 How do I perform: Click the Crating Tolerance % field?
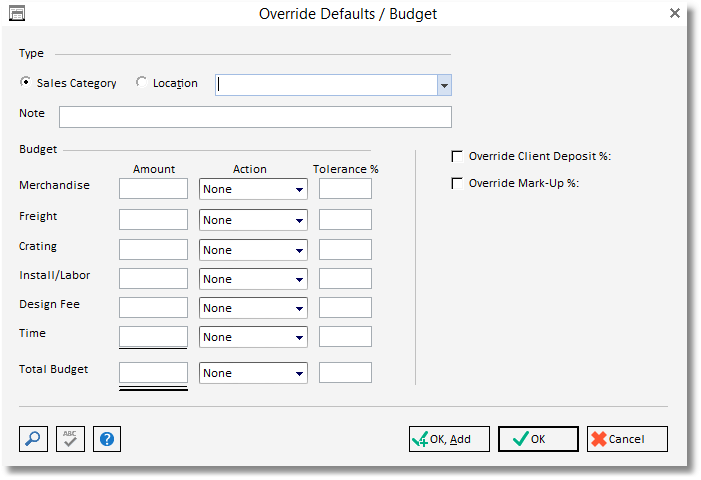345,249
